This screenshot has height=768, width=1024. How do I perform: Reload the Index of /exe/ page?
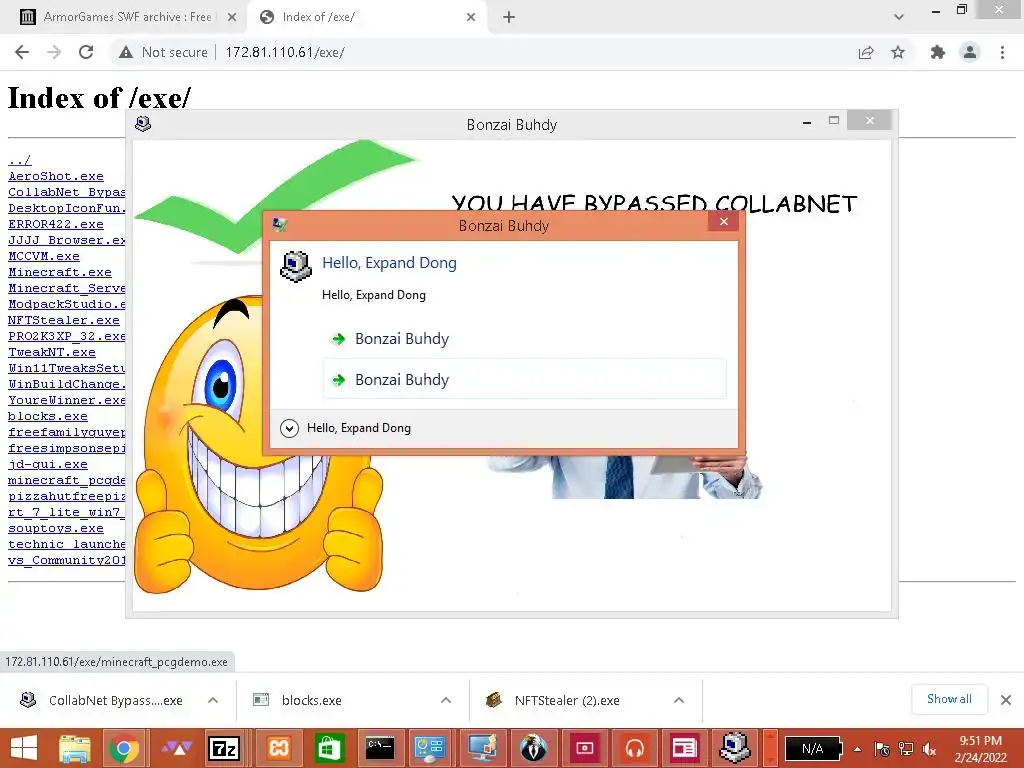coord(86,52)
